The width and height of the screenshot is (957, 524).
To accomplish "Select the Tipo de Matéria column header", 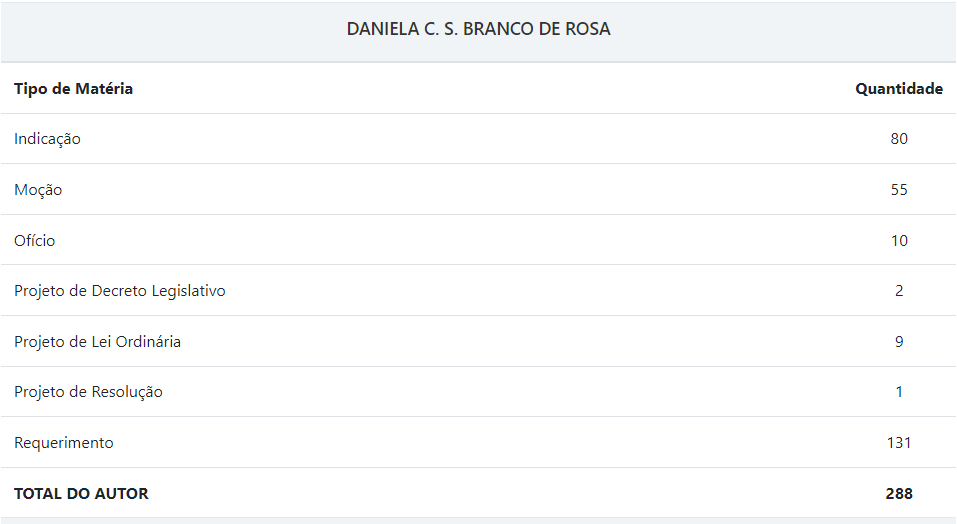I will (x=73, y=88).
